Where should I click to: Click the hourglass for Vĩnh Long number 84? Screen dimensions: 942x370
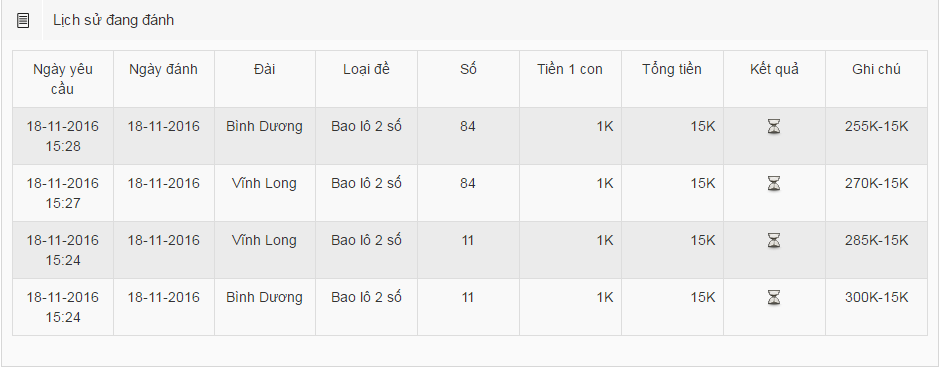tap(774, 184)
